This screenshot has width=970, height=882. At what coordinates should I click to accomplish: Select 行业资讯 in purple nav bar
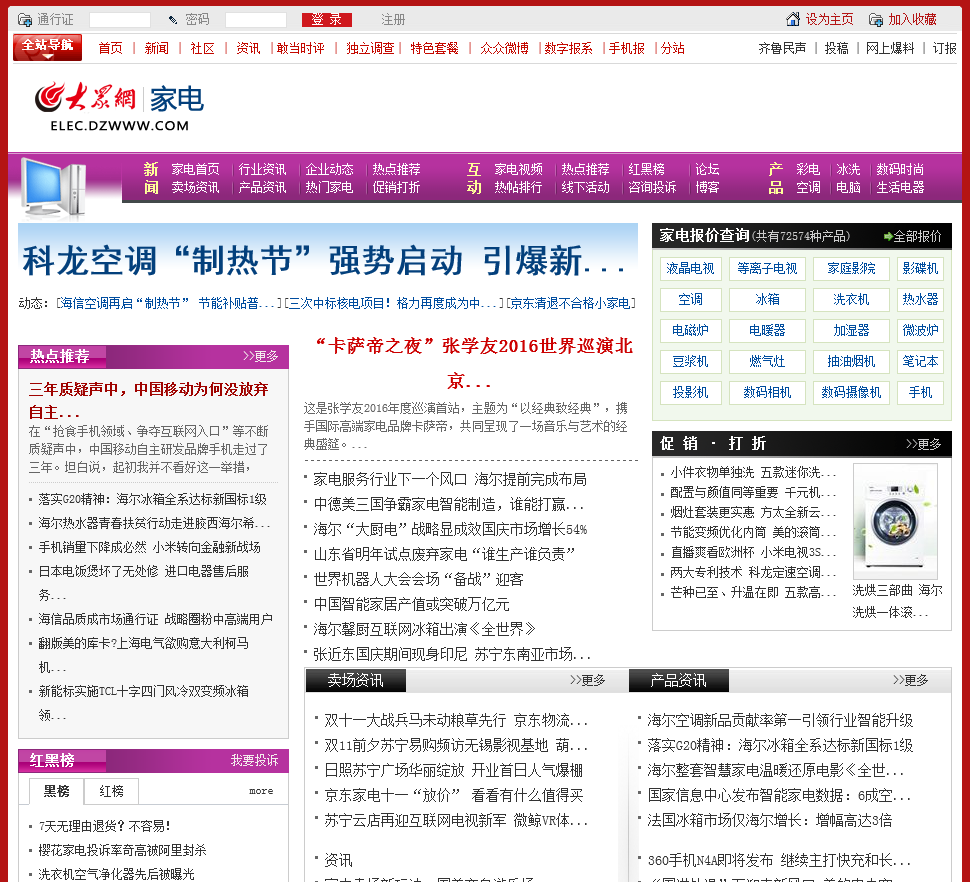coord(262,169)
